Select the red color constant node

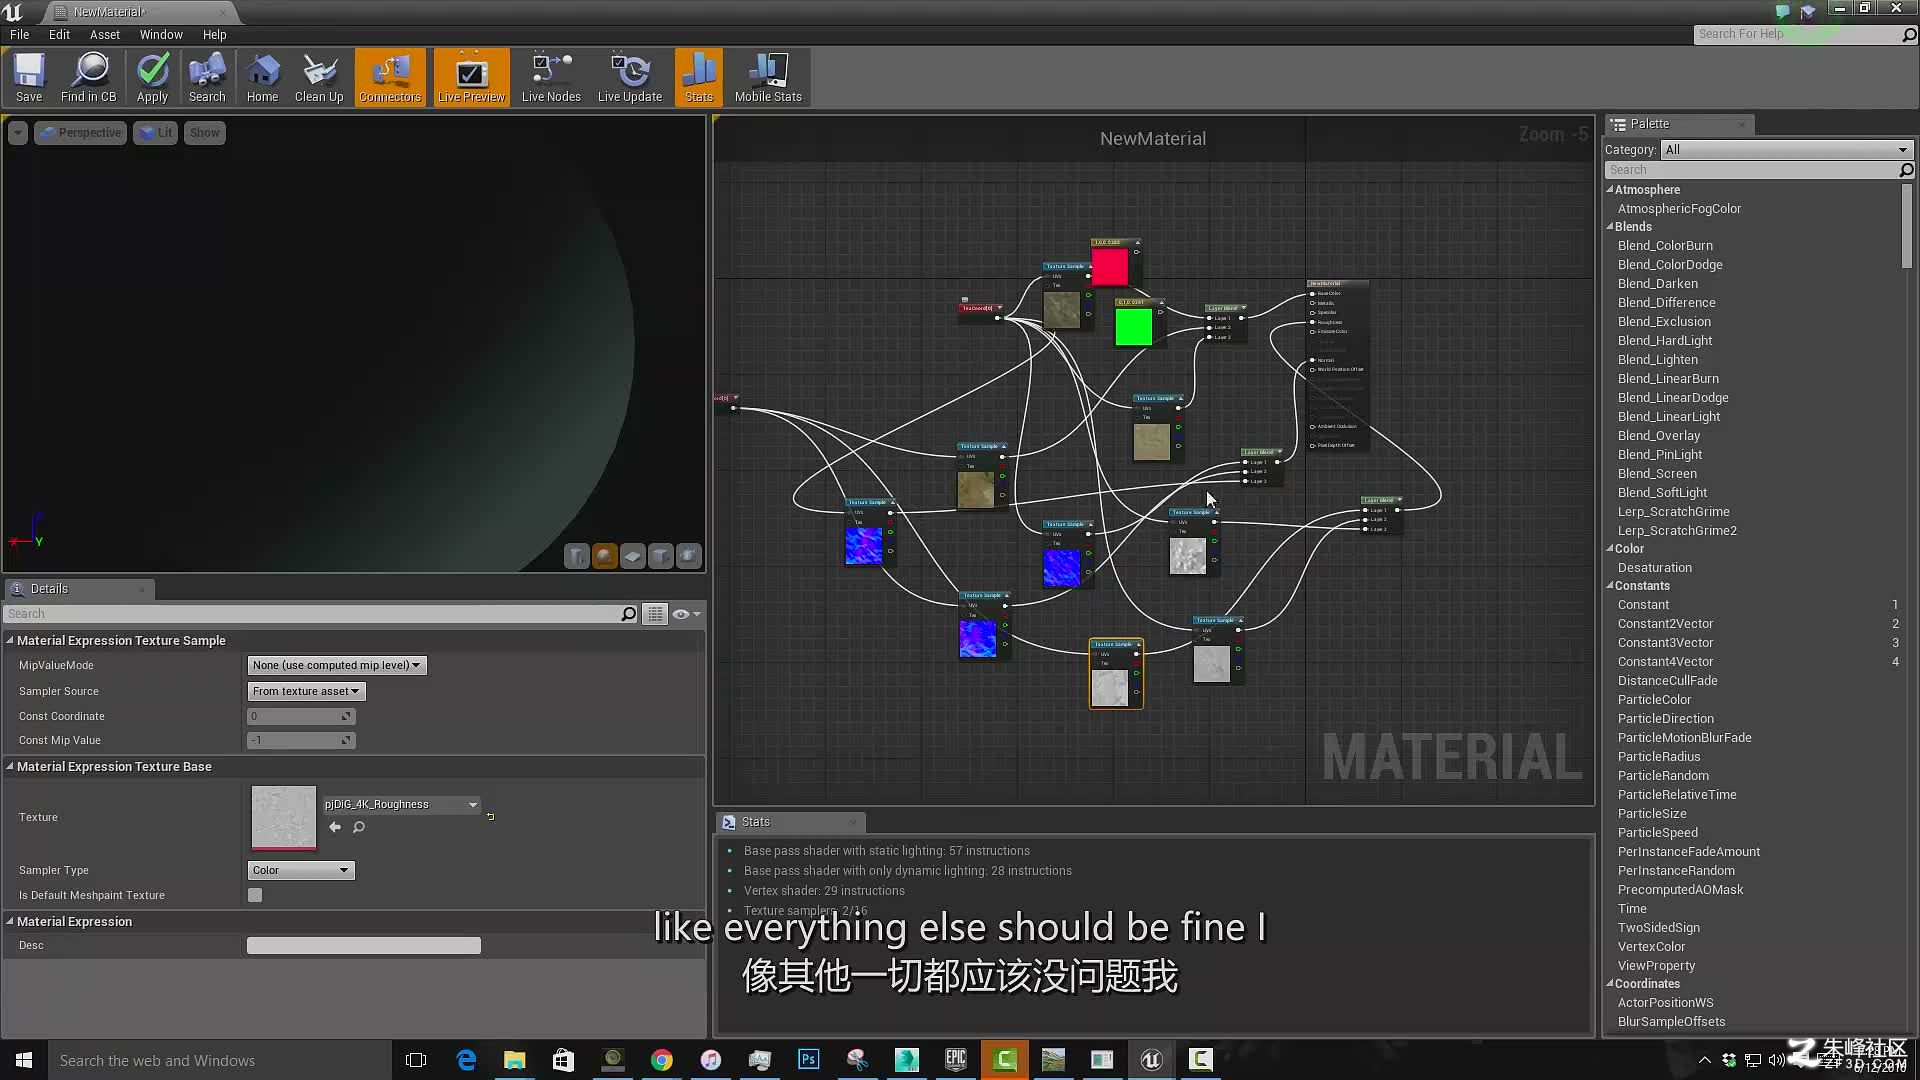point(1110,267)
